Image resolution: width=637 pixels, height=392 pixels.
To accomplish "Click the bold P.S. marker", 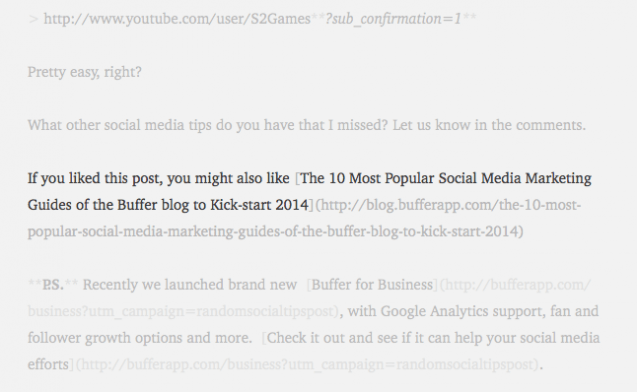I will (x=53, y=285).
